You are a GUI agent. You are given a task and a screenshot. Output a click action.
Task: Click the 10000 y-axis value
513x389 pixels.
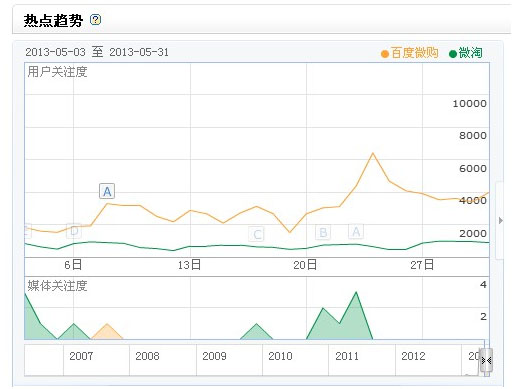[x=469, y=104]
